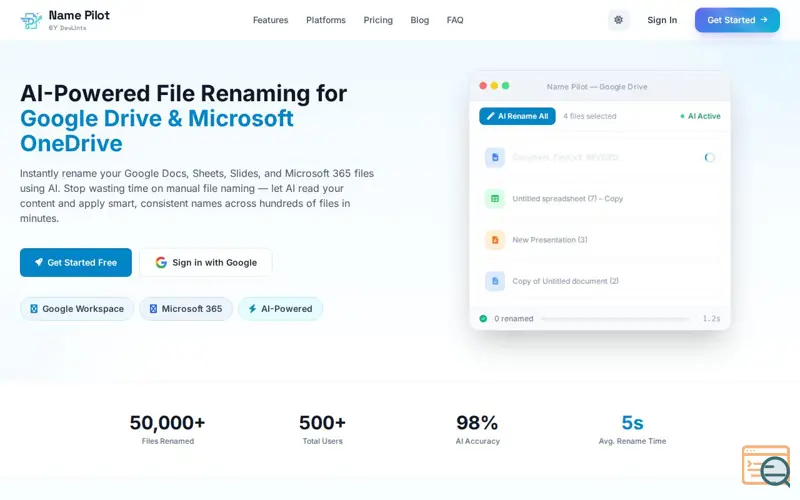Viewport: 800px width, 500px height.
Task: Open the Platforms menu link
Action: click(326, 20)
